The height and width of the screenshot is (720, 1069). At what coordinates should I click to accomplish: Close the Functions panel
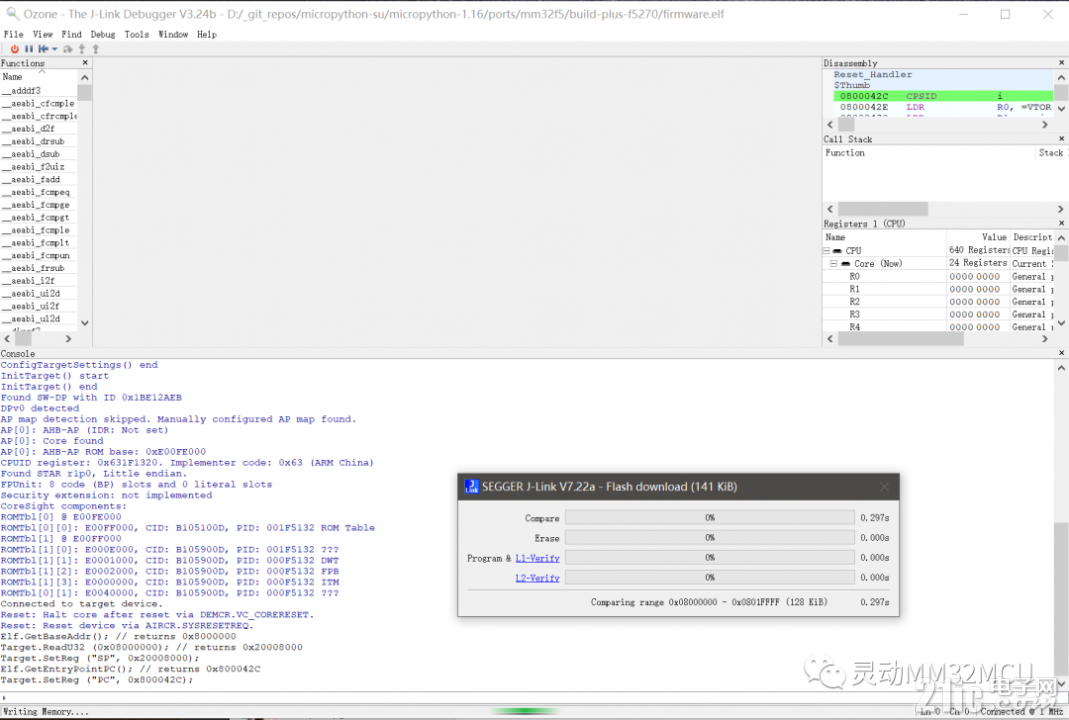coord(85,63)
